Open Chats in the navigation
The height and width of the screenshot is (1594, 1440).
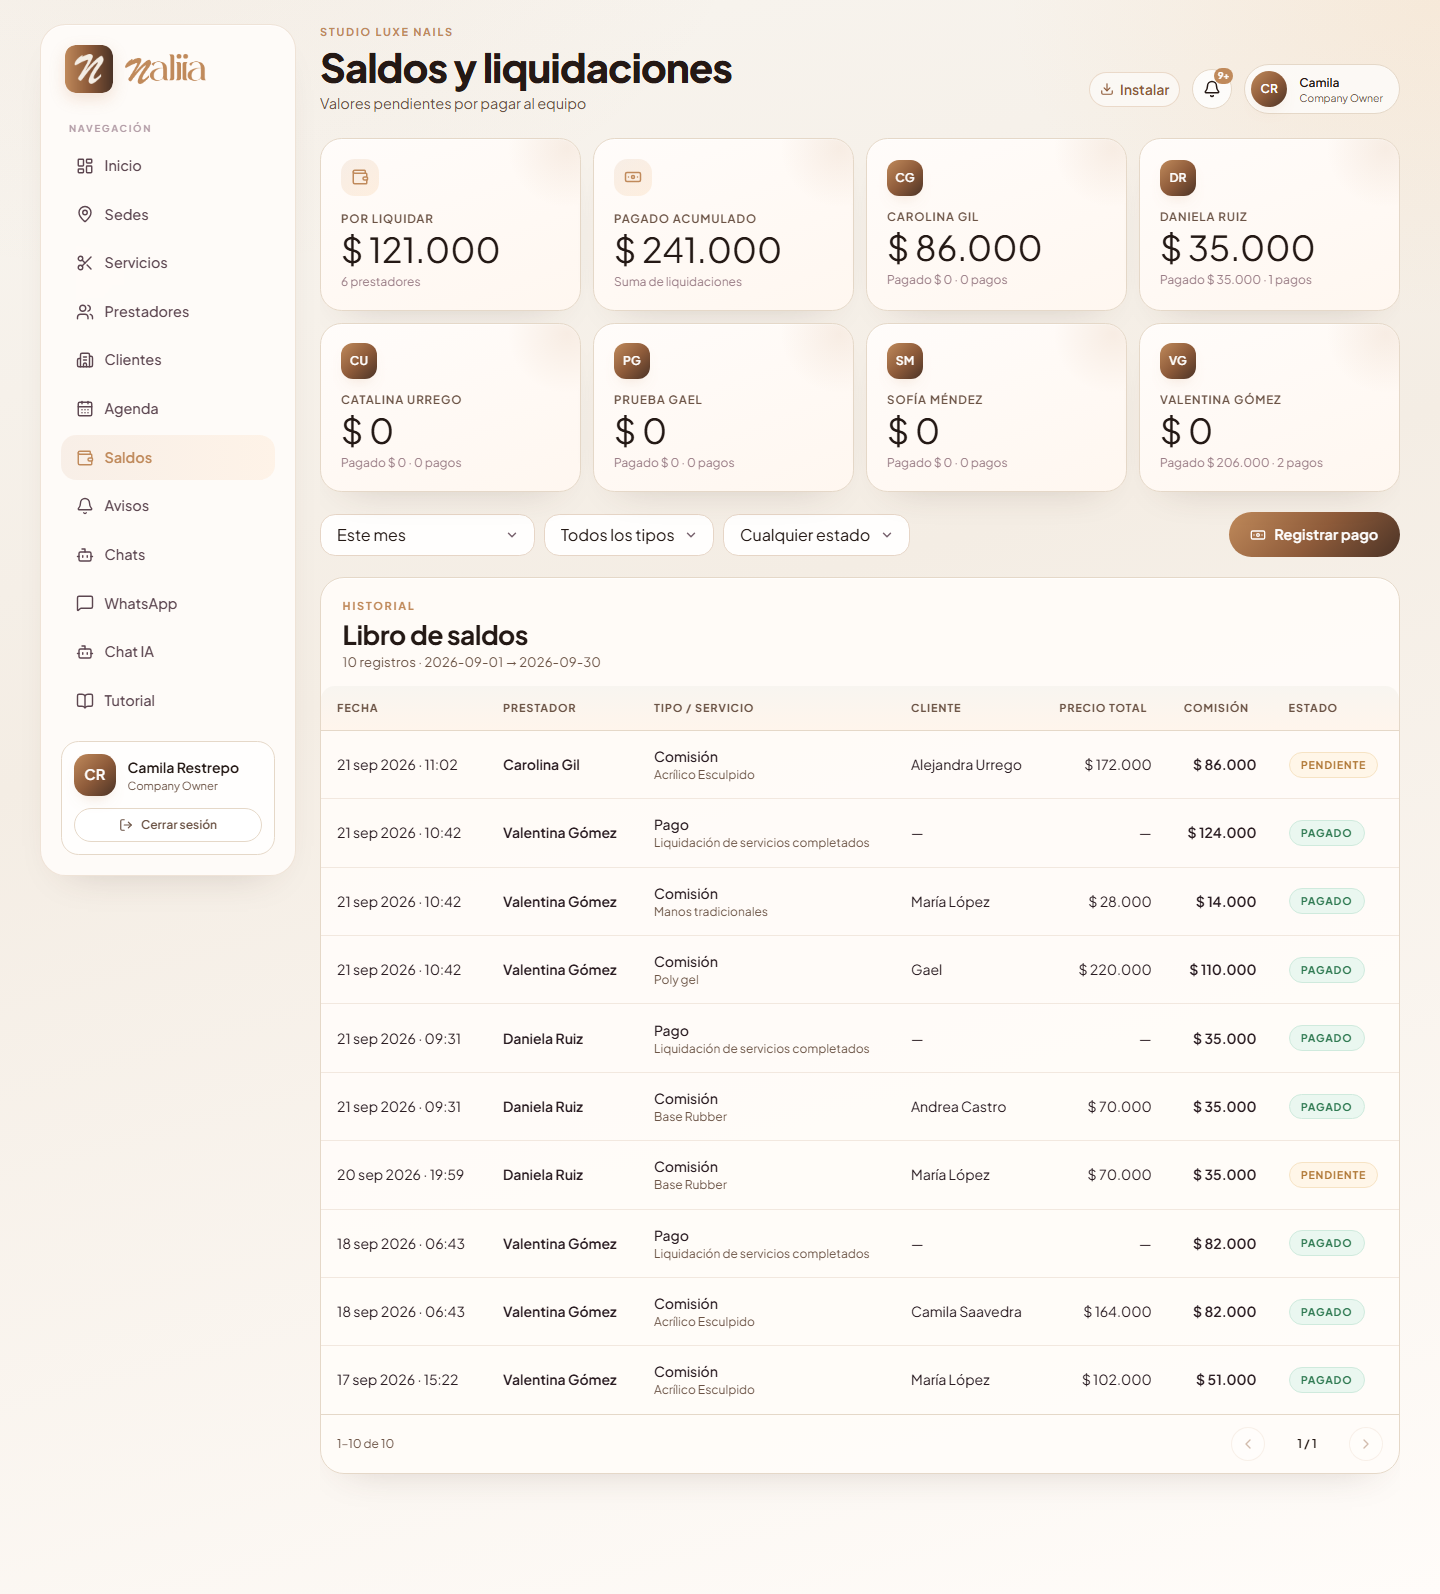pos(168,555)
